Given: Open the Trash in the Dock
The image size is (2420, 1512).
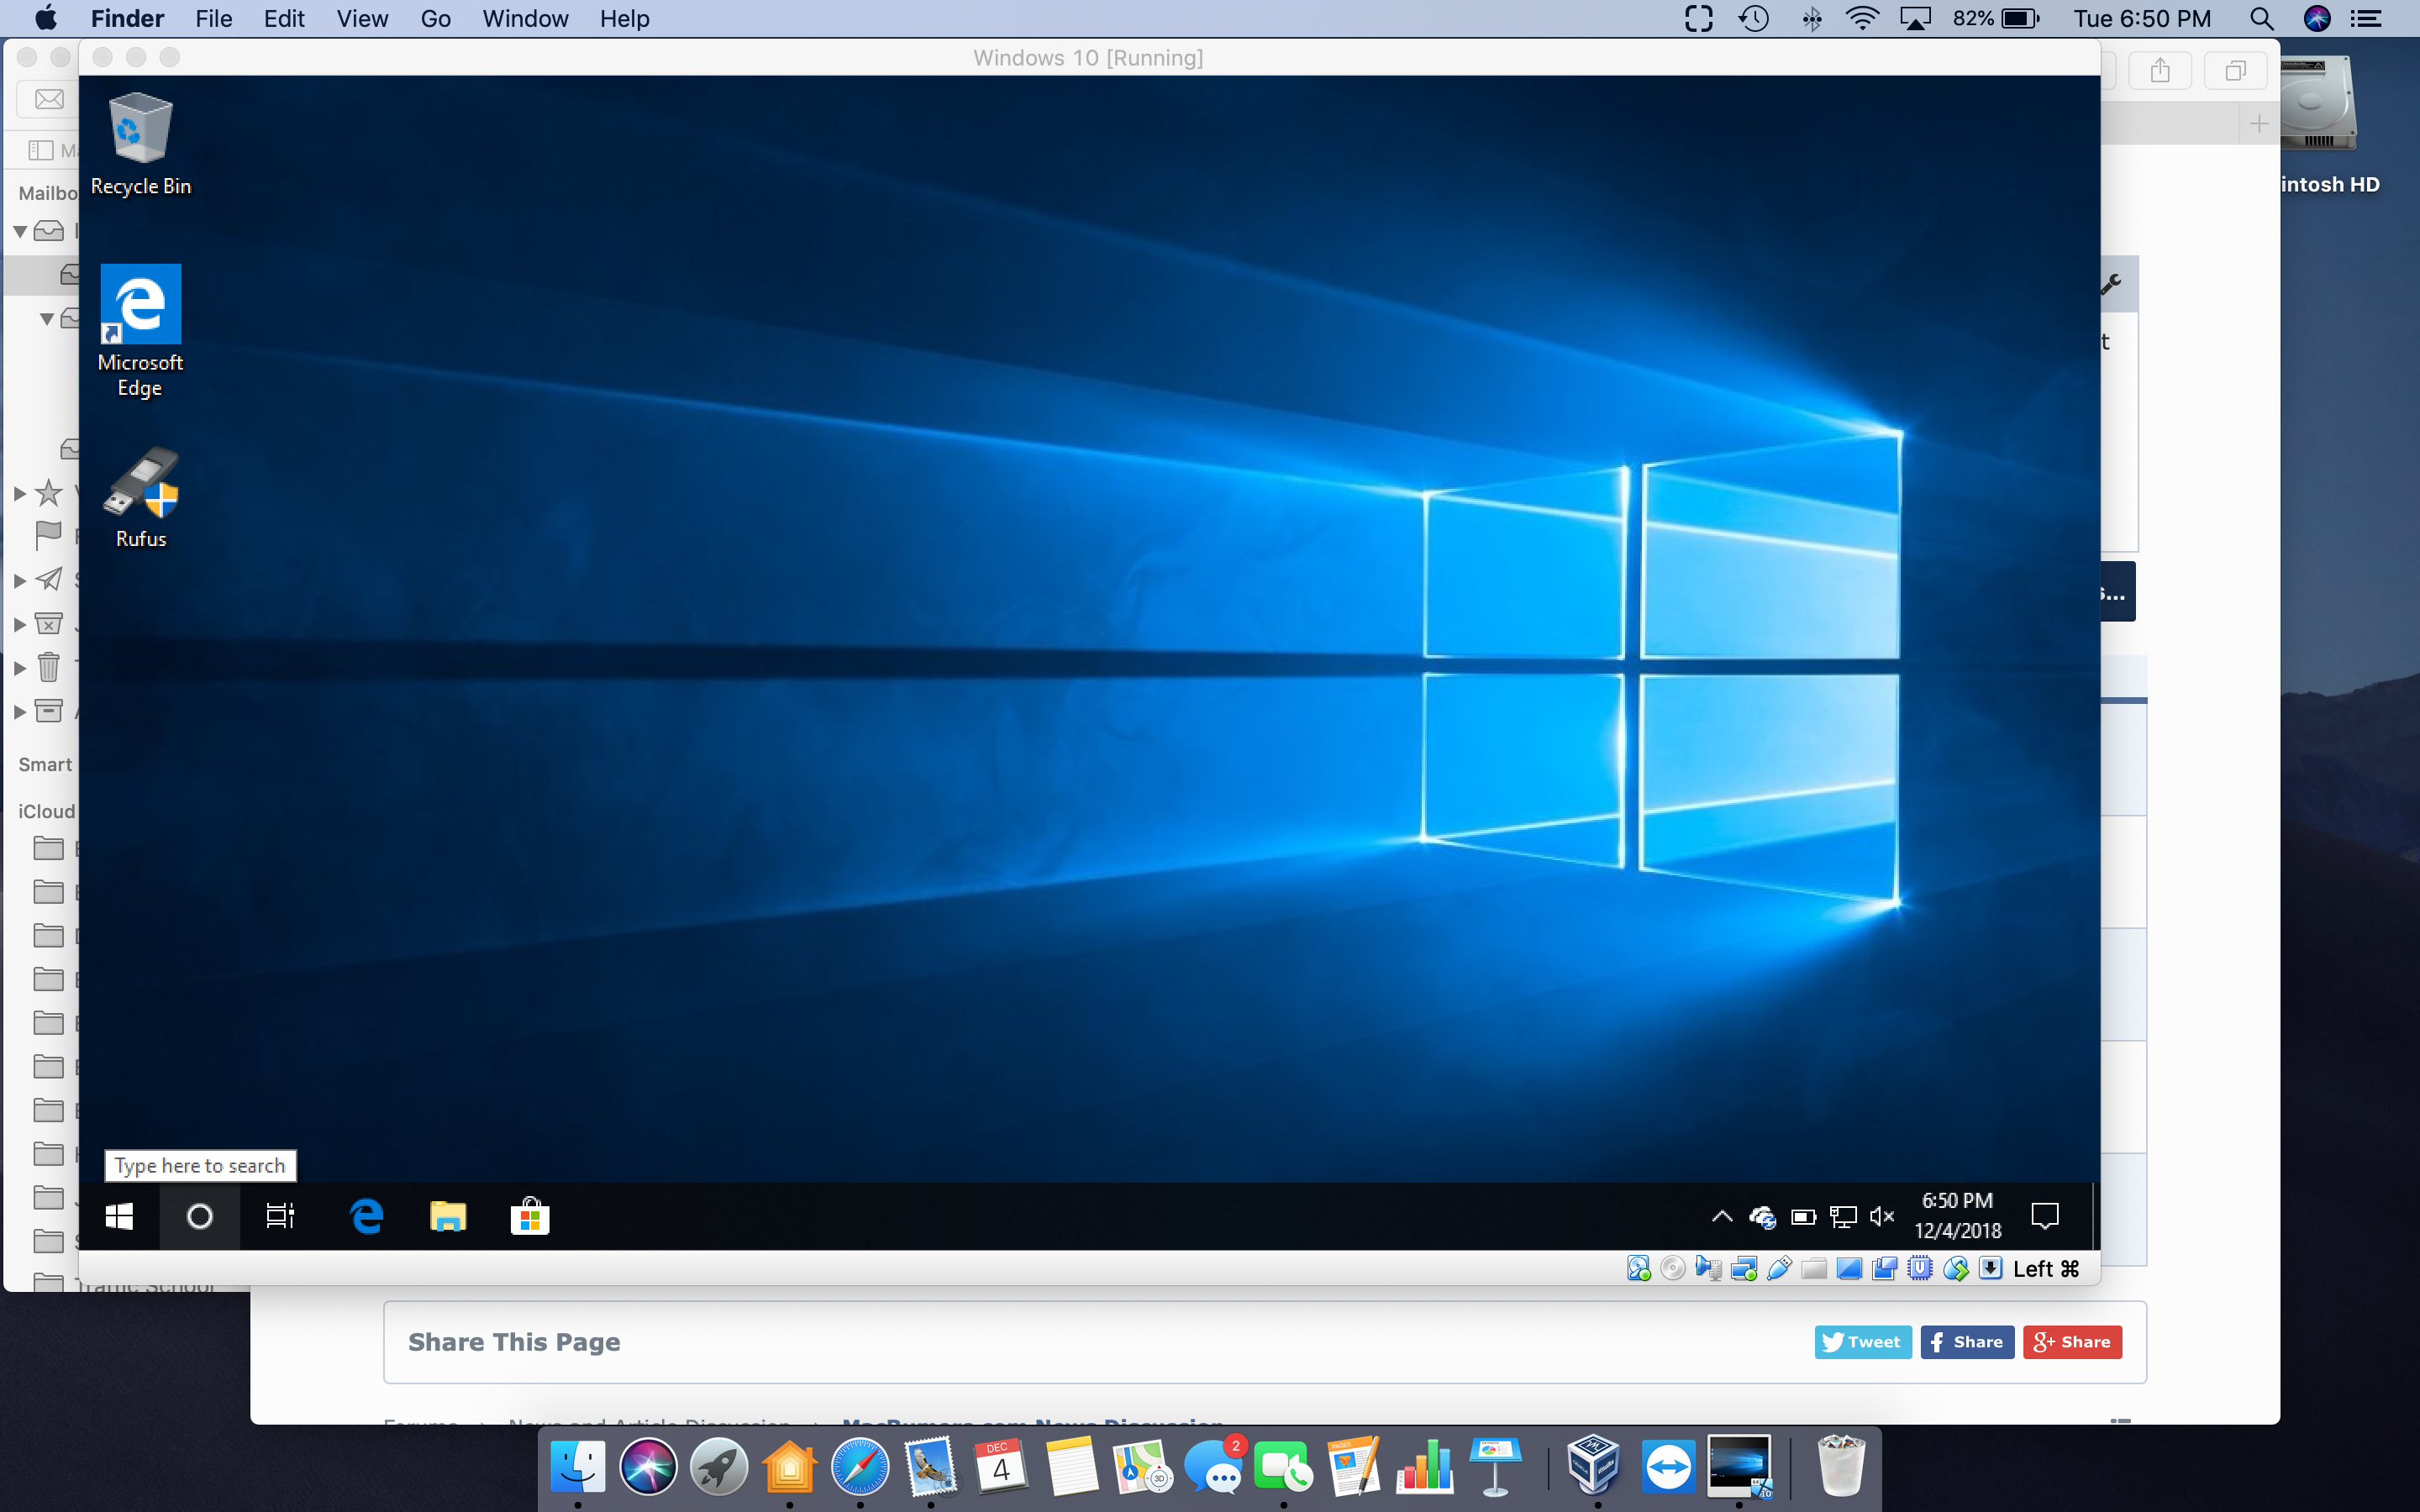Looking at the screenshot, I should point(1841,1467).
